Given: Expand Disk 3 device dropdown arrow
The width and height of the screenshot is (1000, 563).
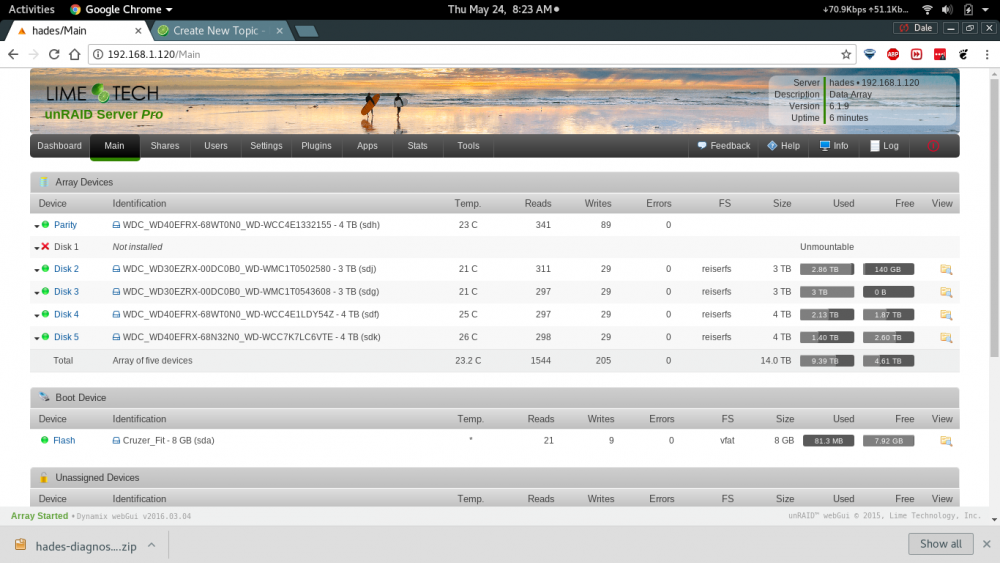Looking at the screenshot, I should pos(36,293).
